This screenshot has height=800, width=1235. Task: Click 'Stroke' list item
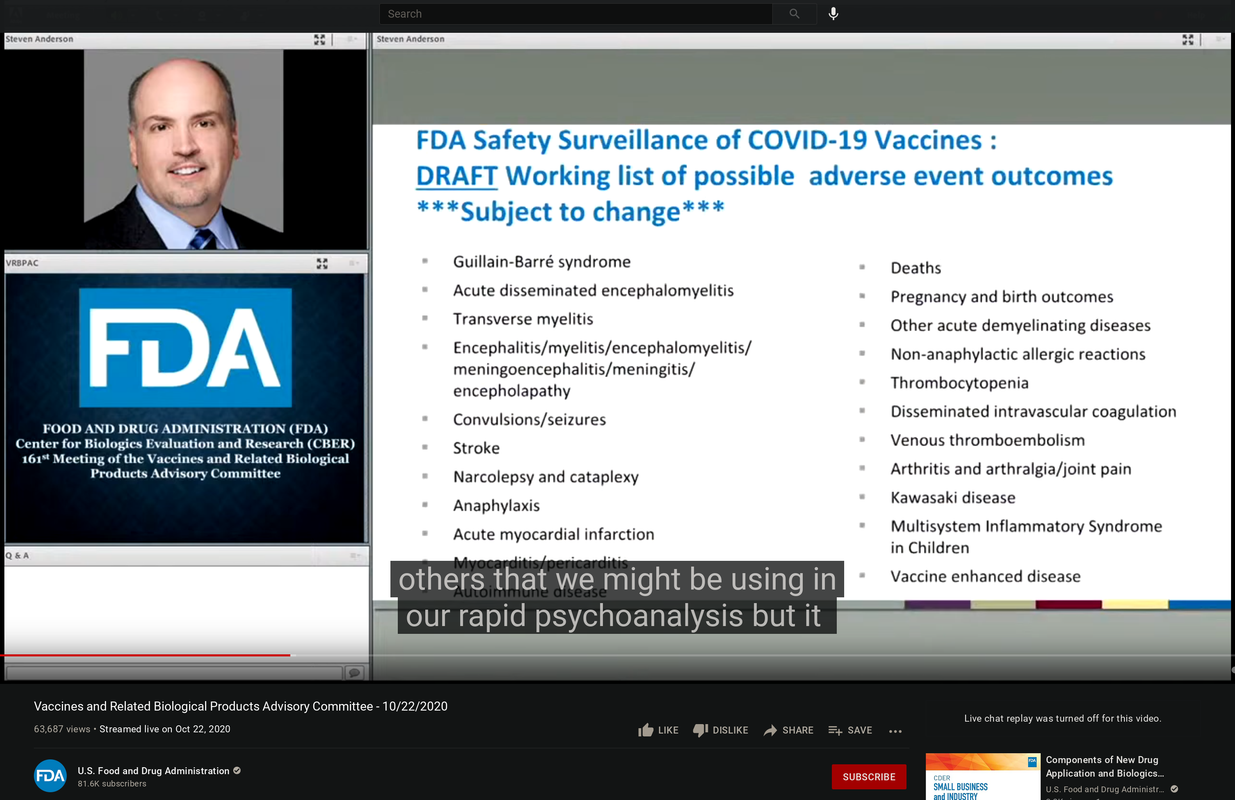click(476, 448)
